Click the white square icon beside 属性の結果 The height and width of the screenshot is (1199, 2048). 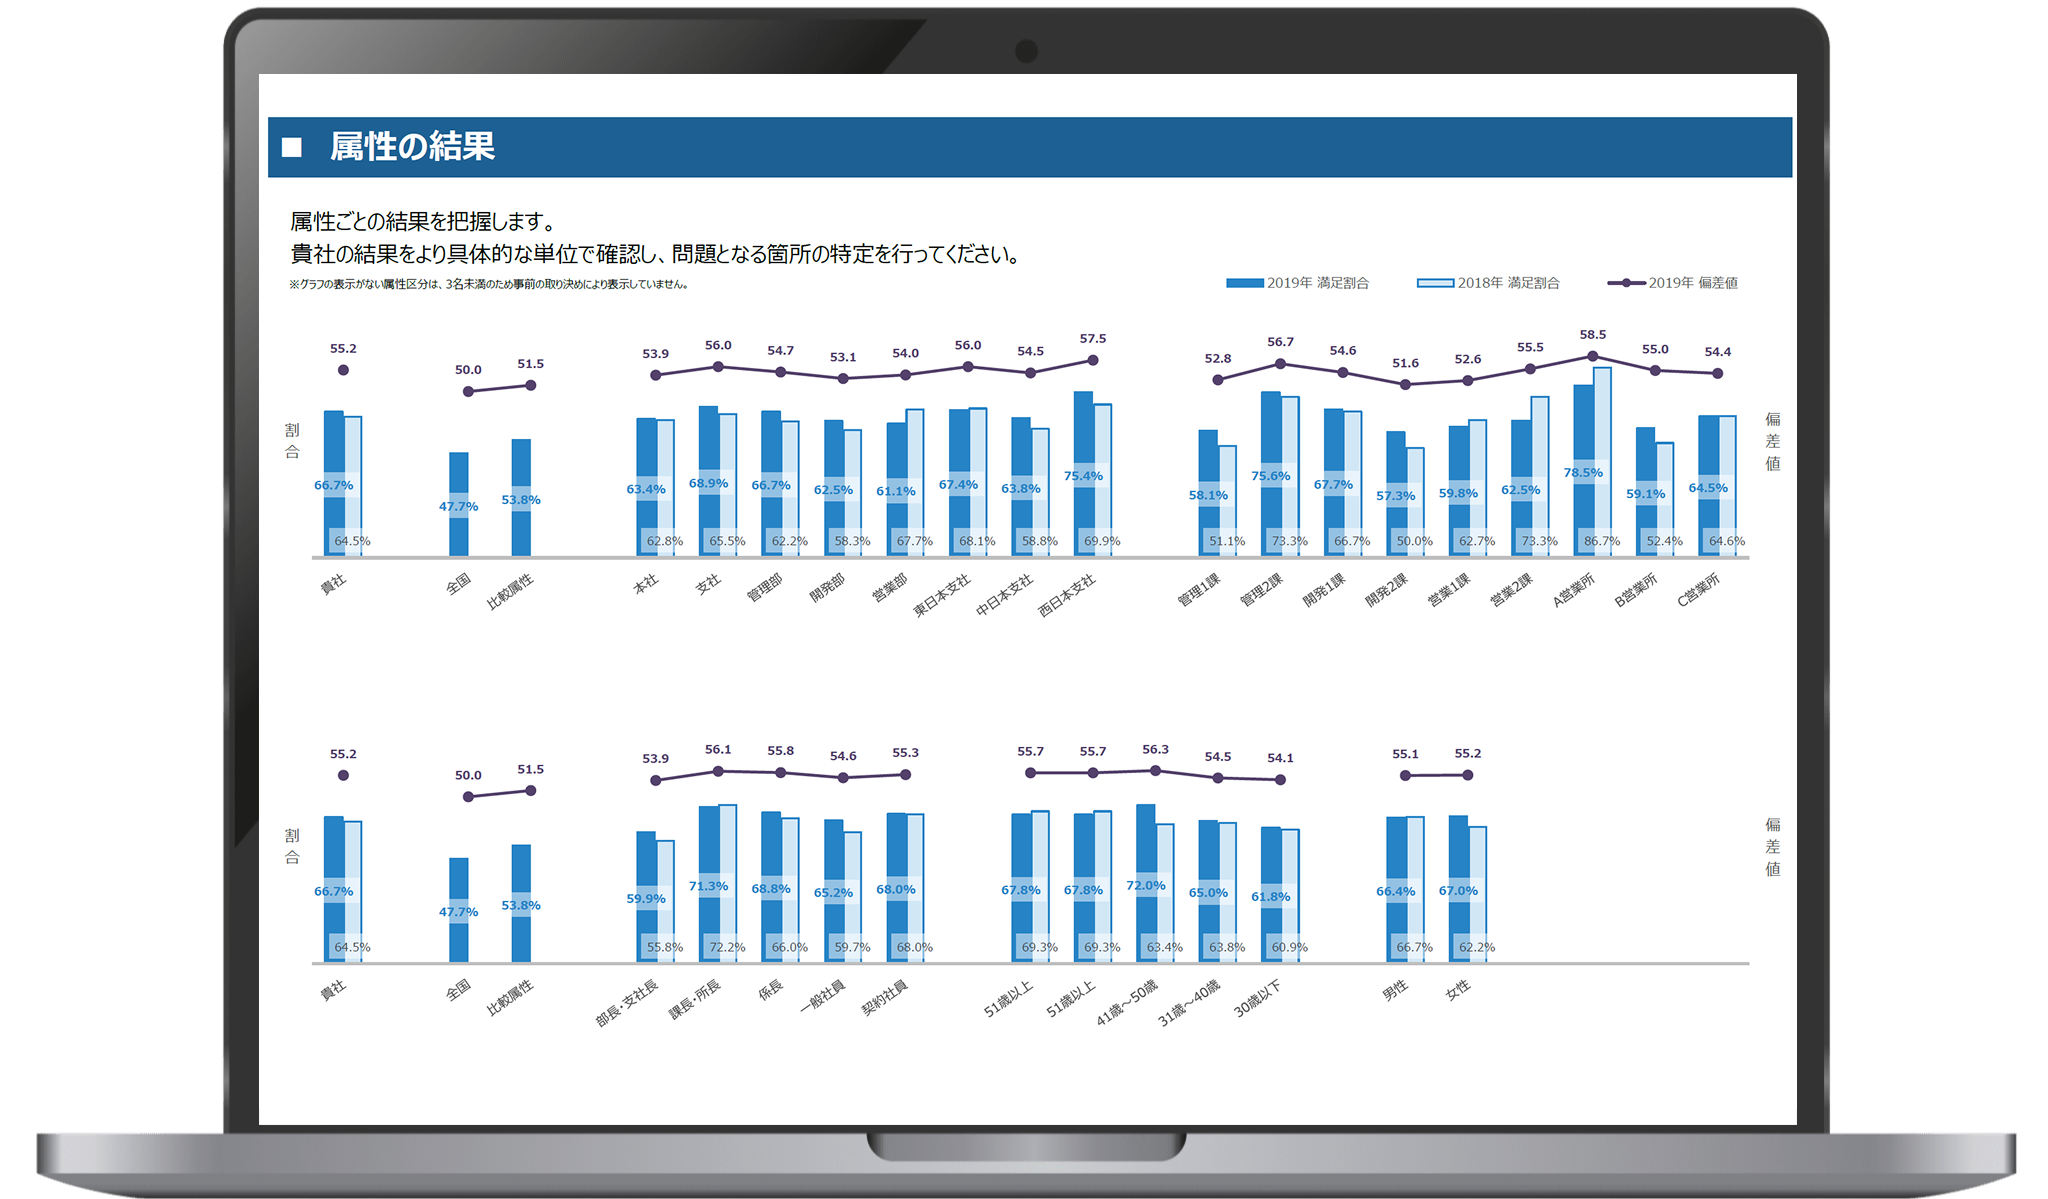click(x=292, y=148)
